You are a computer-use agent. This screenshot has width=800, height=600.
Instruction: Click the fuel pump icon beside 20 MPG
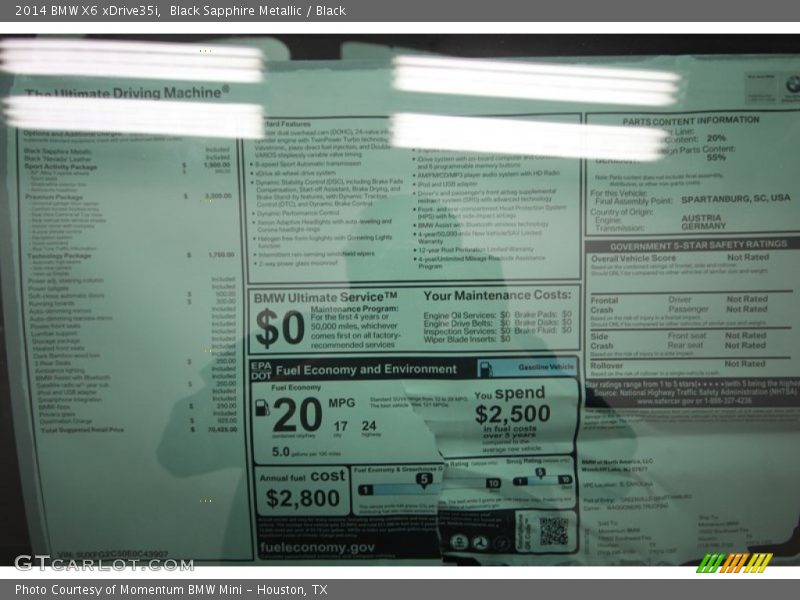tap(262, 408)
